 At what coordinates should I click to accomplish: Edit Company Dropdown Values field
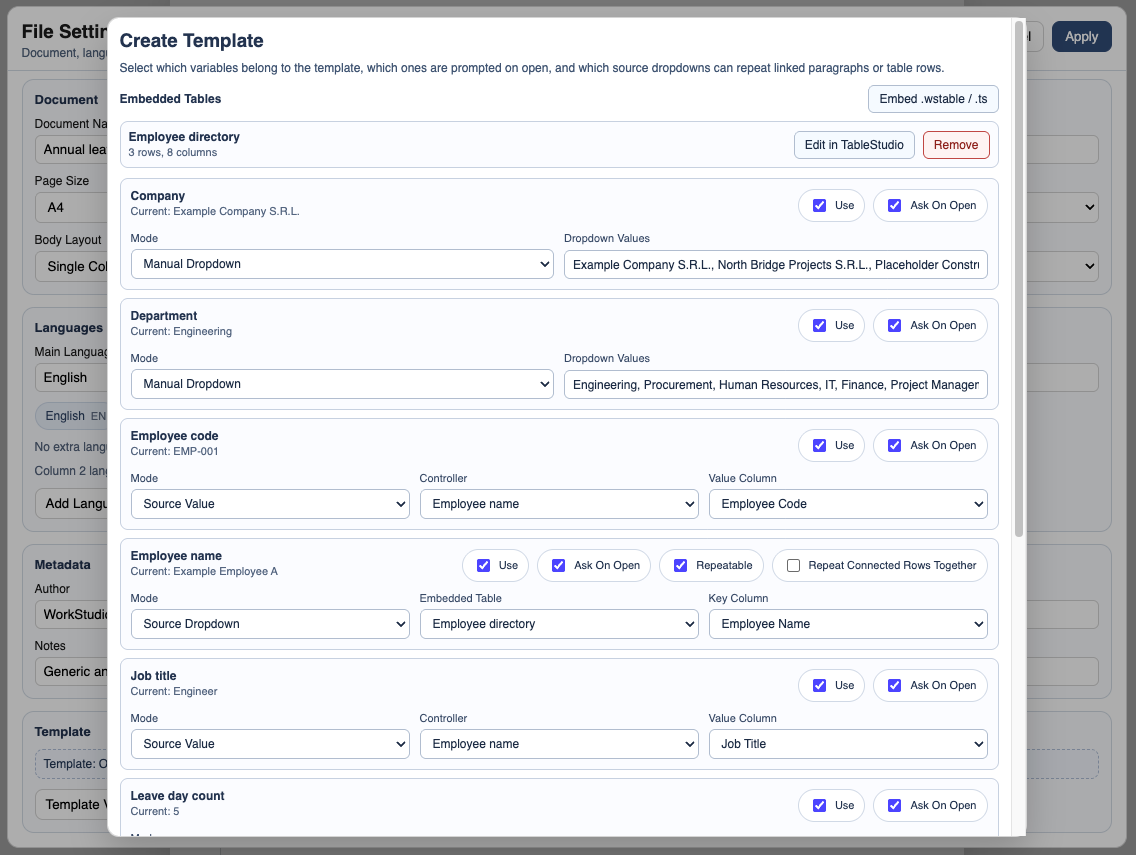point(776,264)
